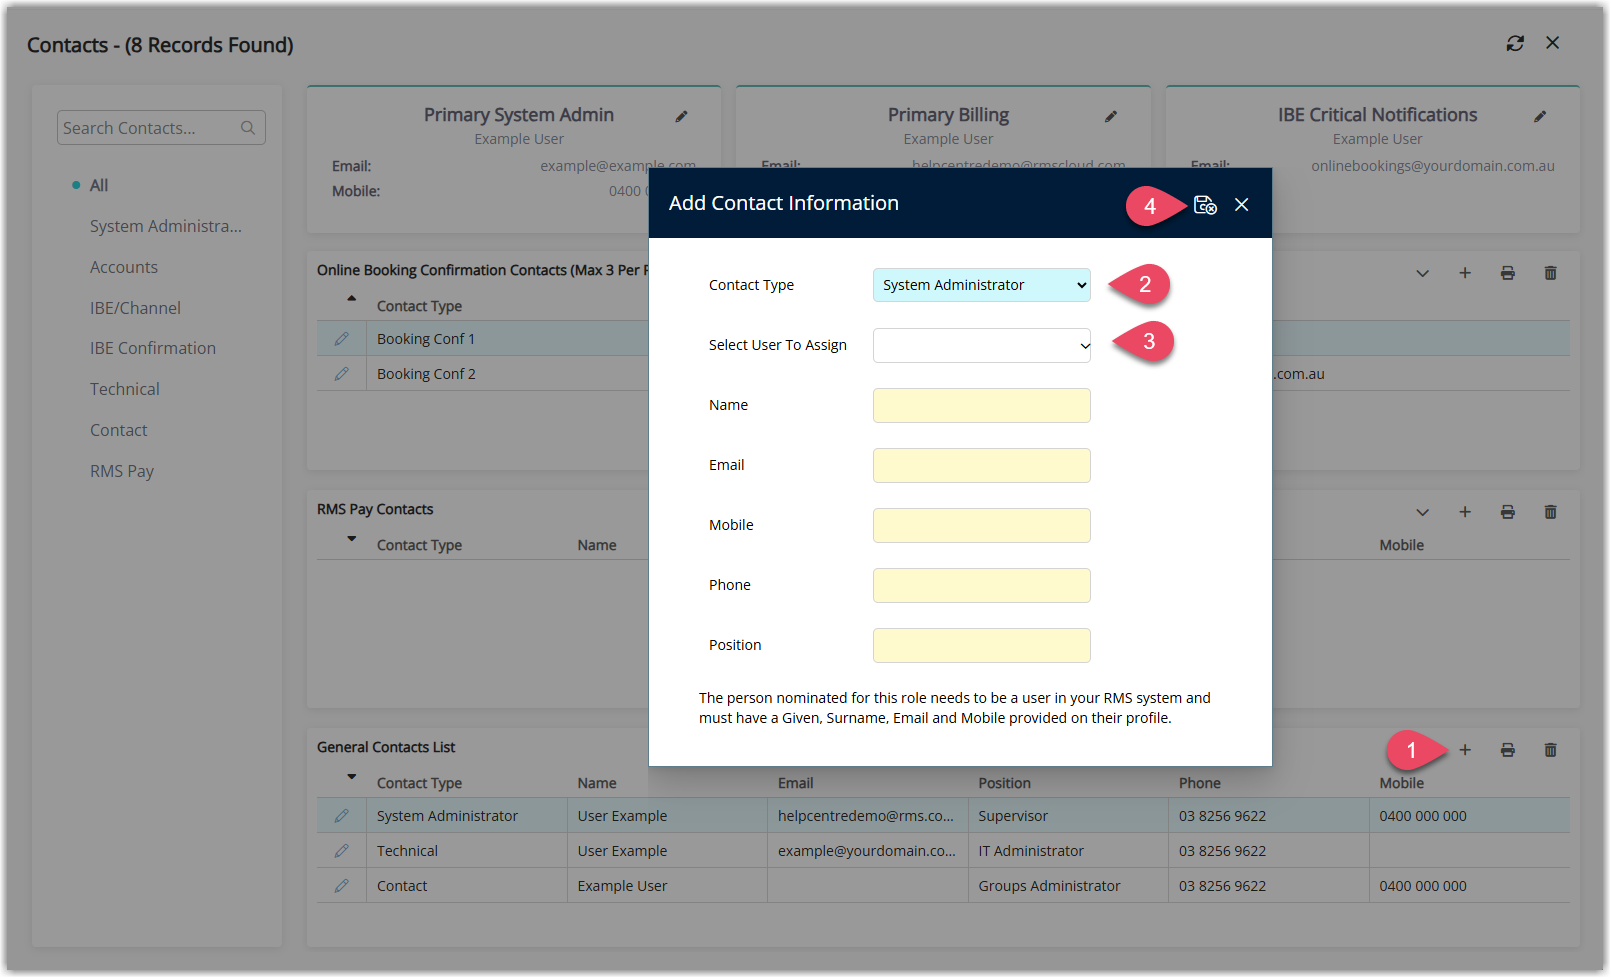Click helpcentredemo@rms.co... email cell
This screenshot has height=978, width=1611.
pos(866,816)
